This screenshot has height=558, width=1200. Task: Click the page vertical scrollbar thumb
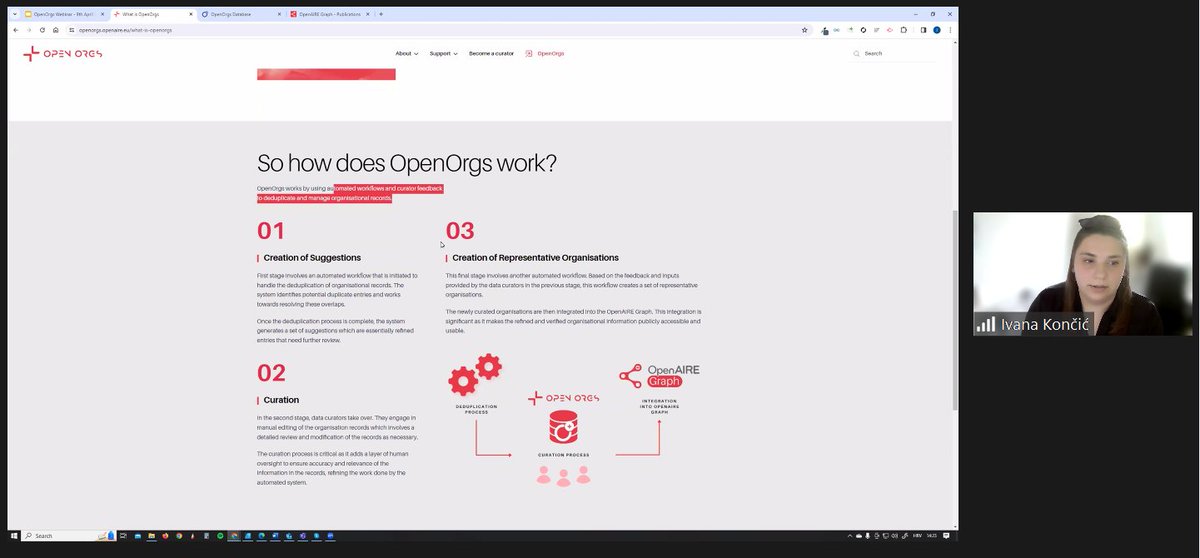(954, 310)
